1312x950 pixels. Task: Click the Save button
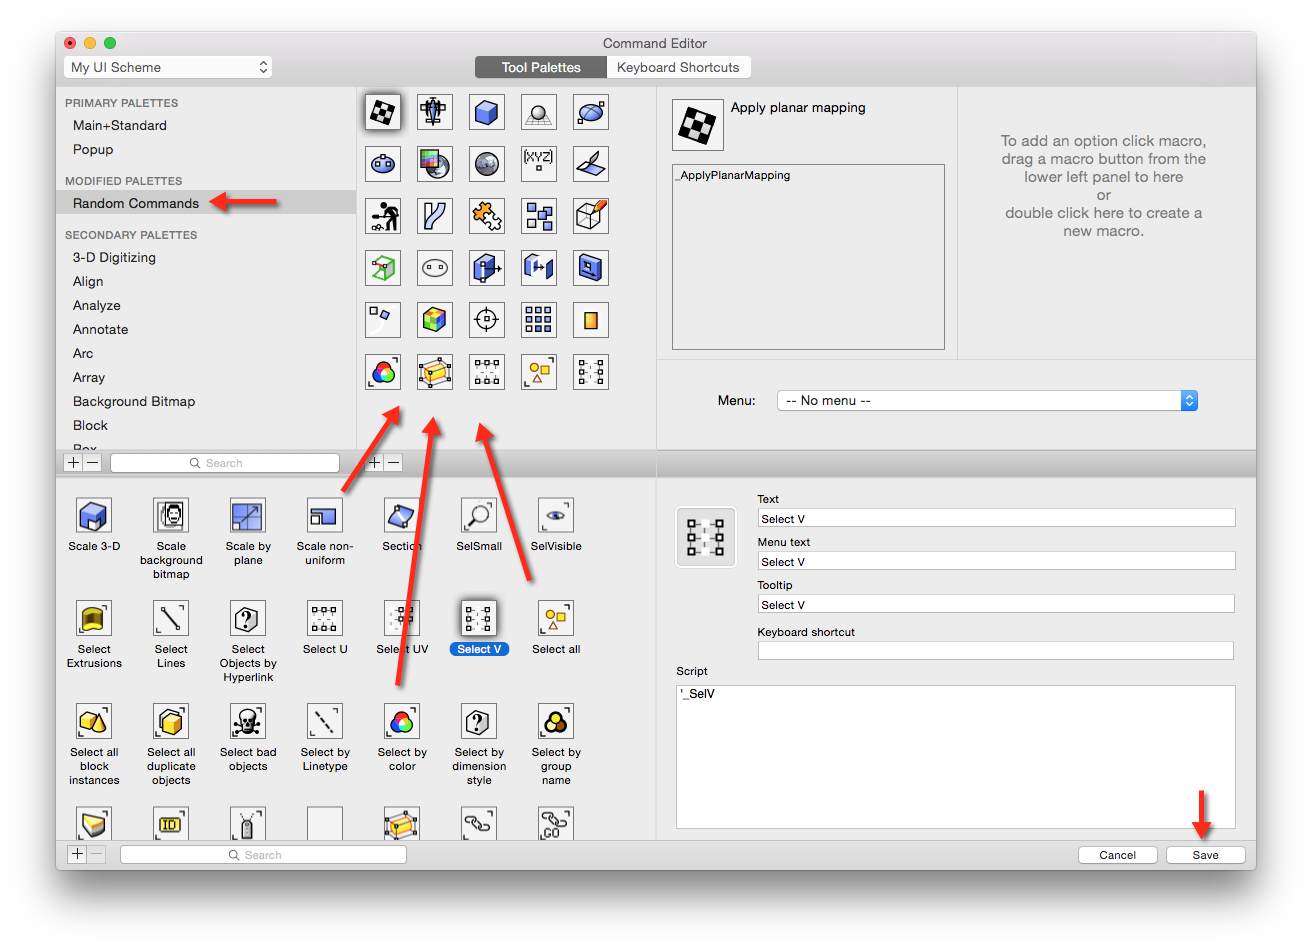click(x=1205, y=855)
